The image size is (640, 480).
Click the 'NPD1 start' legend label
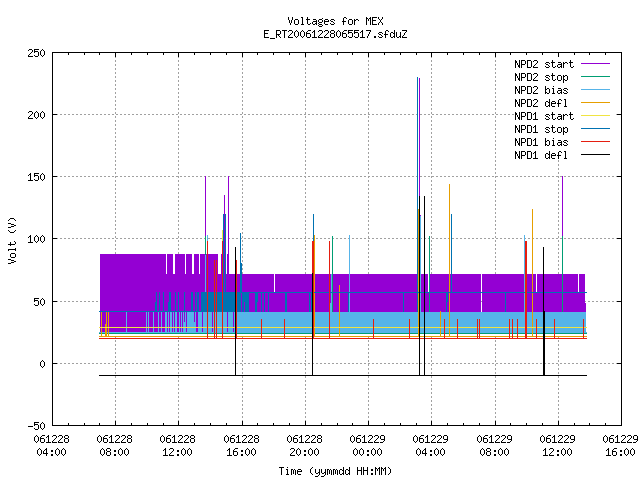click(544, 116)
